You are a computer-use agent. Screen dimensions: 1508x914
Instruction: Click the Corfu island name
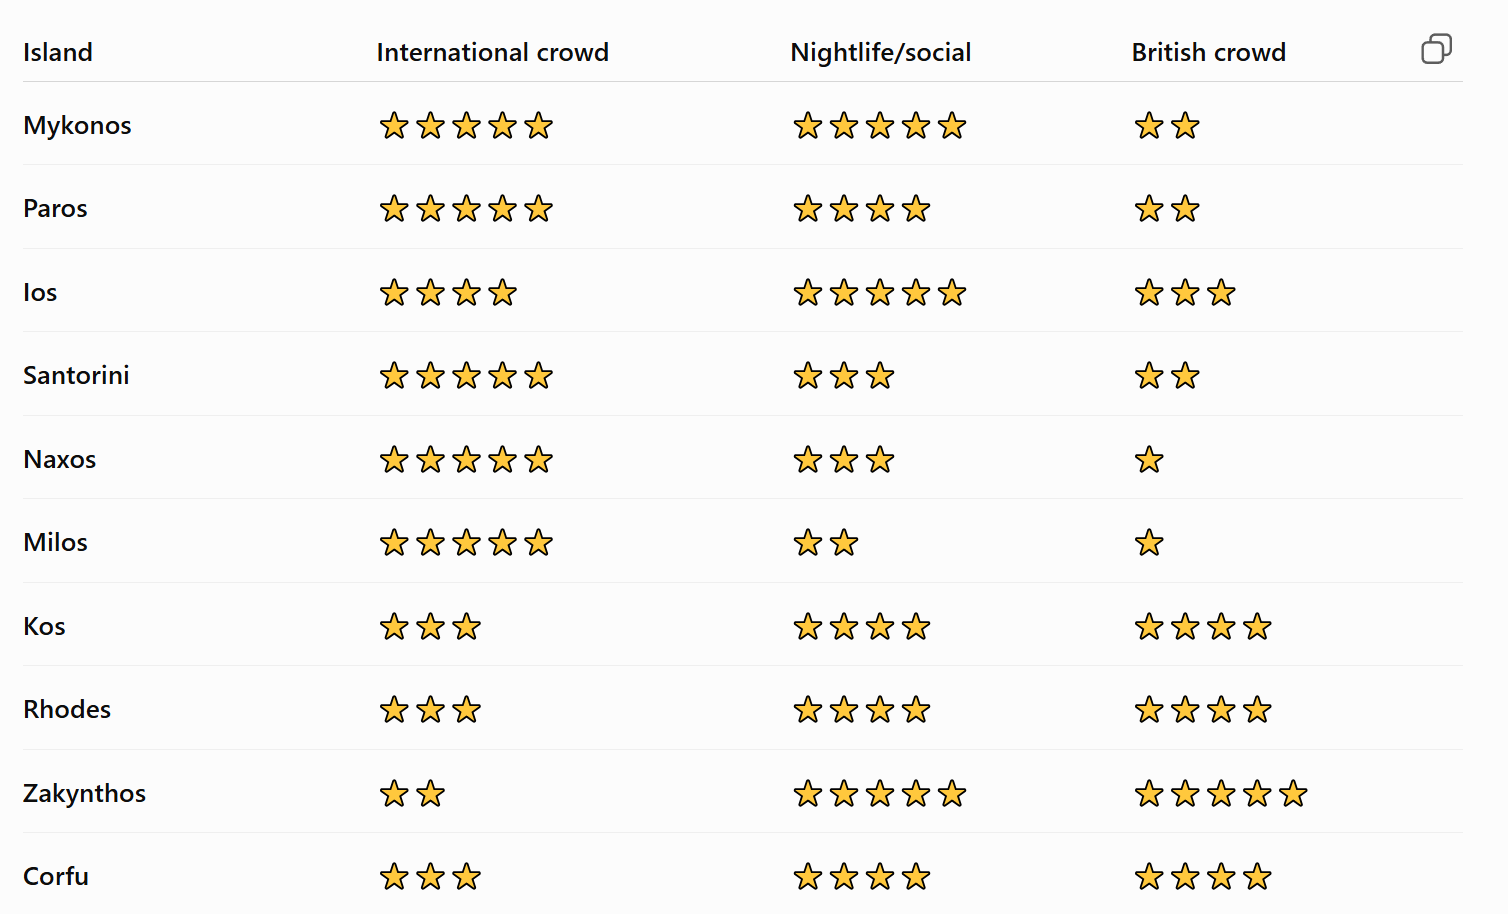(56, 877)
